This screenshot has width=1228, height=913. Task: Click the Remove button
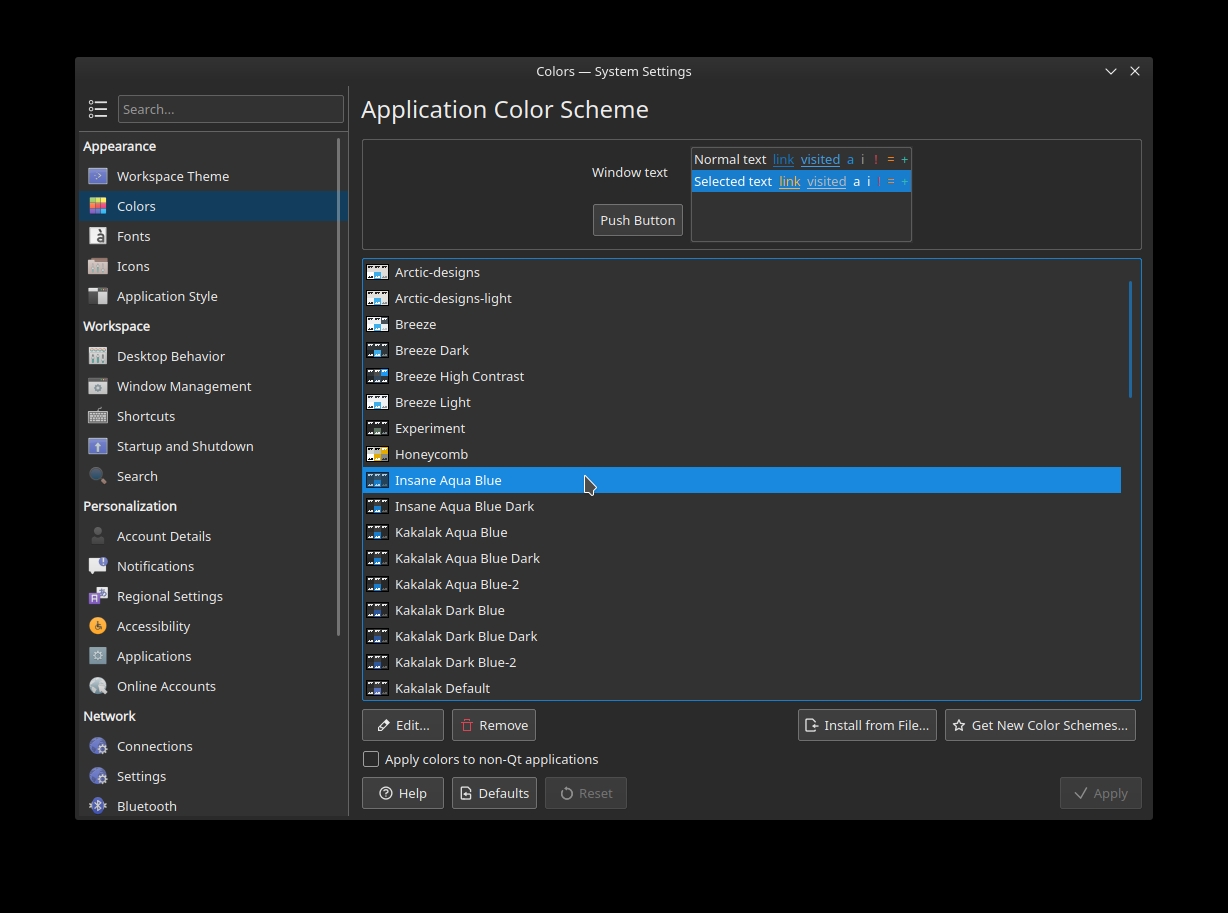point(494,725)
